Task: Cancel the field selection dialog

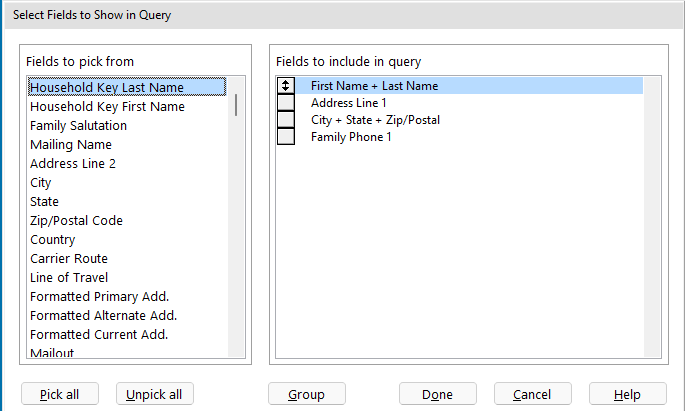Action: [532, 394]
